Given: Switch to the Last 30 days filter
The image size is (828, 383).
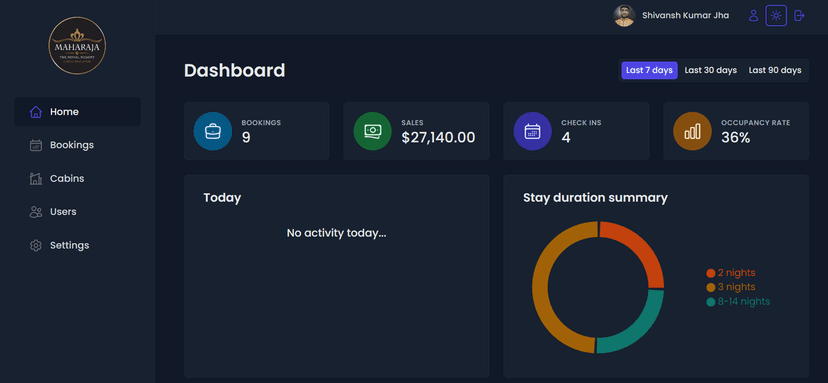Looking at the screenshot, I should (x=710, y=70).
